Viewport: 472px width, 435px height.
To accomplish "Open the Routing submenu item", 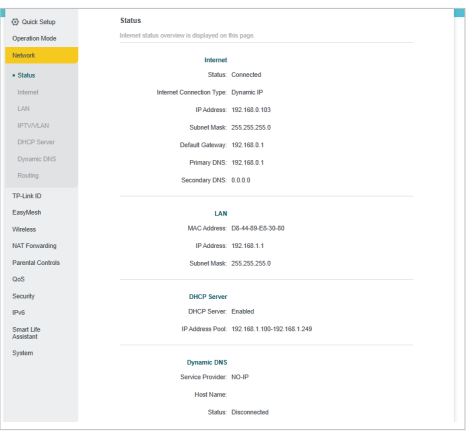I will pyautogui.click(x=28, y=175).
